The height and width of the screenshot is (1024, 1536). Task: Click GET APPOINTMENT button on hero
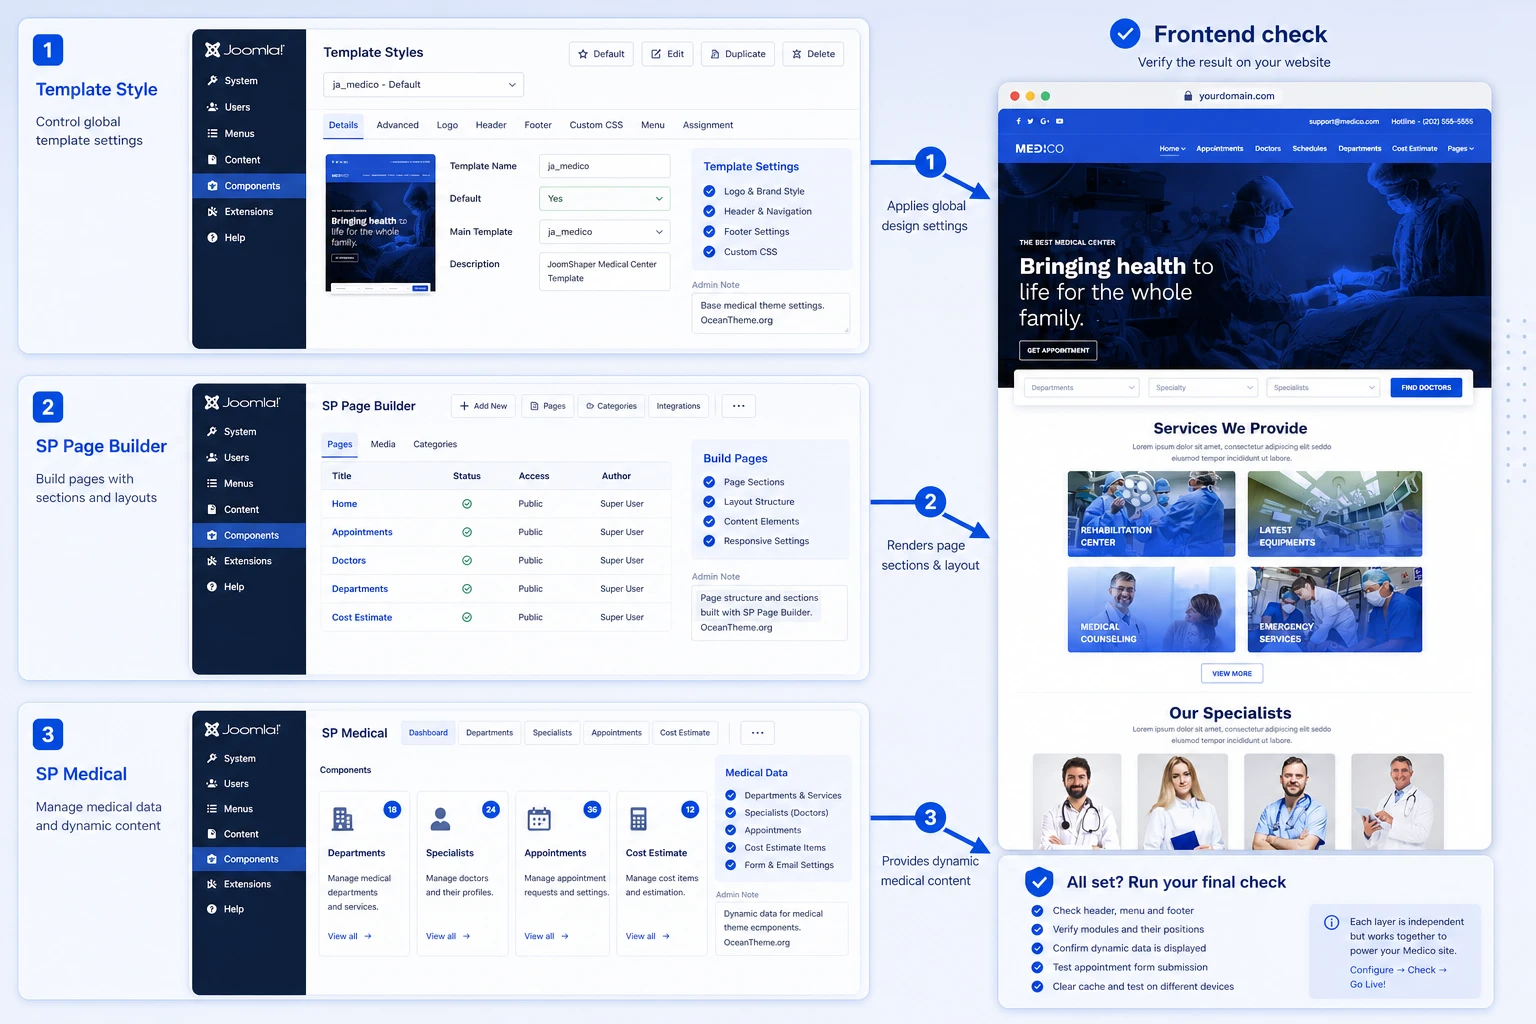[1058, 351]
